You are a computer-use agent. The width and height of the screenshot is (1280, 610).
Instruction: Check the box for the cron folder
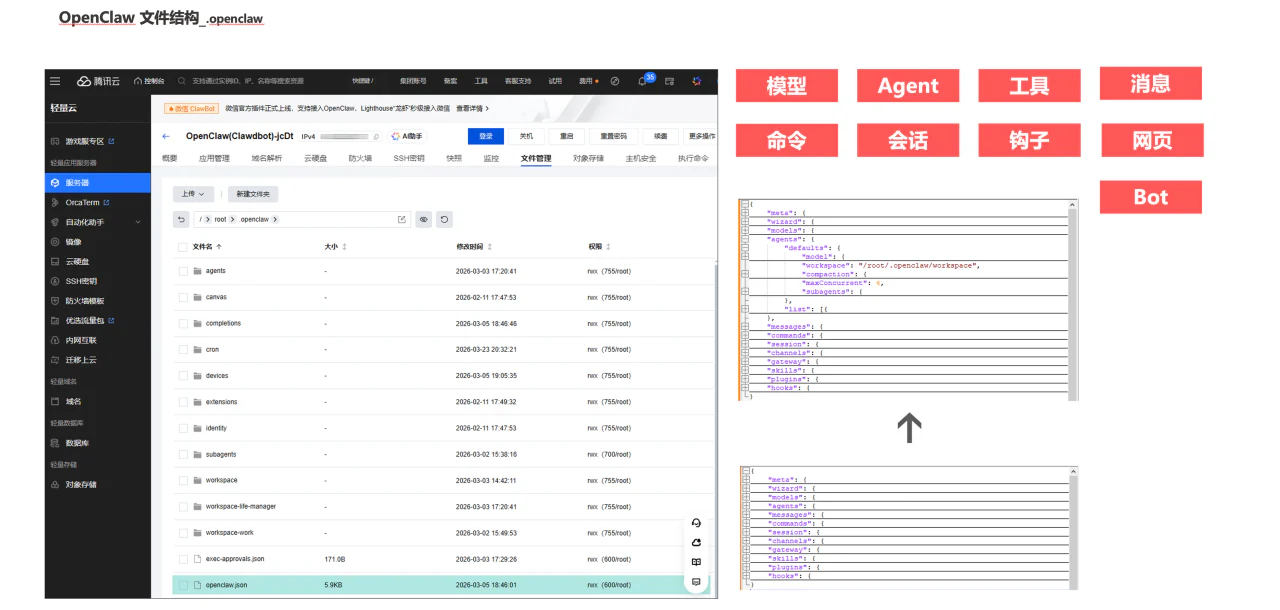(183, 350)
